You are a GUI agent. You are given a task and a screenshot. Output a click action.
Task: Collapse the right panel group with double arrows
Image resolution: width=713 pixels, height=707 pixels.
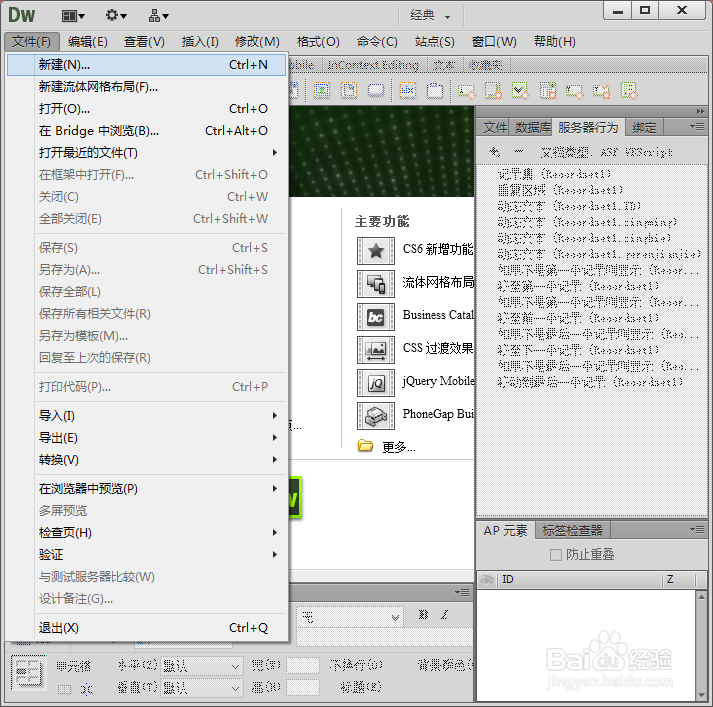pos(700,111)
